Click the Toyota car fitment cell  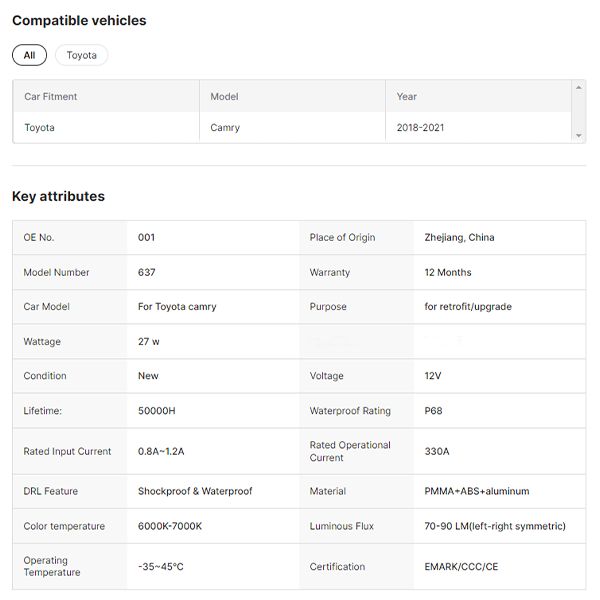click(40, 128)
